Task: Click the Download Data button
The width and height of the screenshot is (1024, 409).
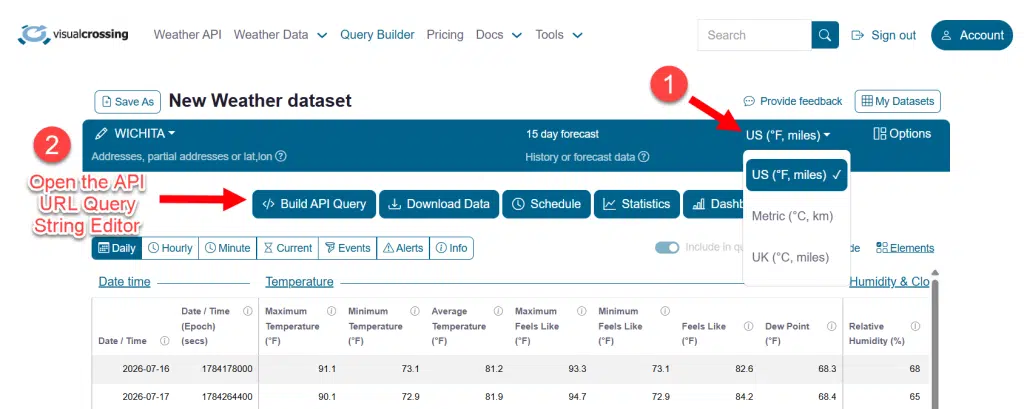Action: click(439, 204)
